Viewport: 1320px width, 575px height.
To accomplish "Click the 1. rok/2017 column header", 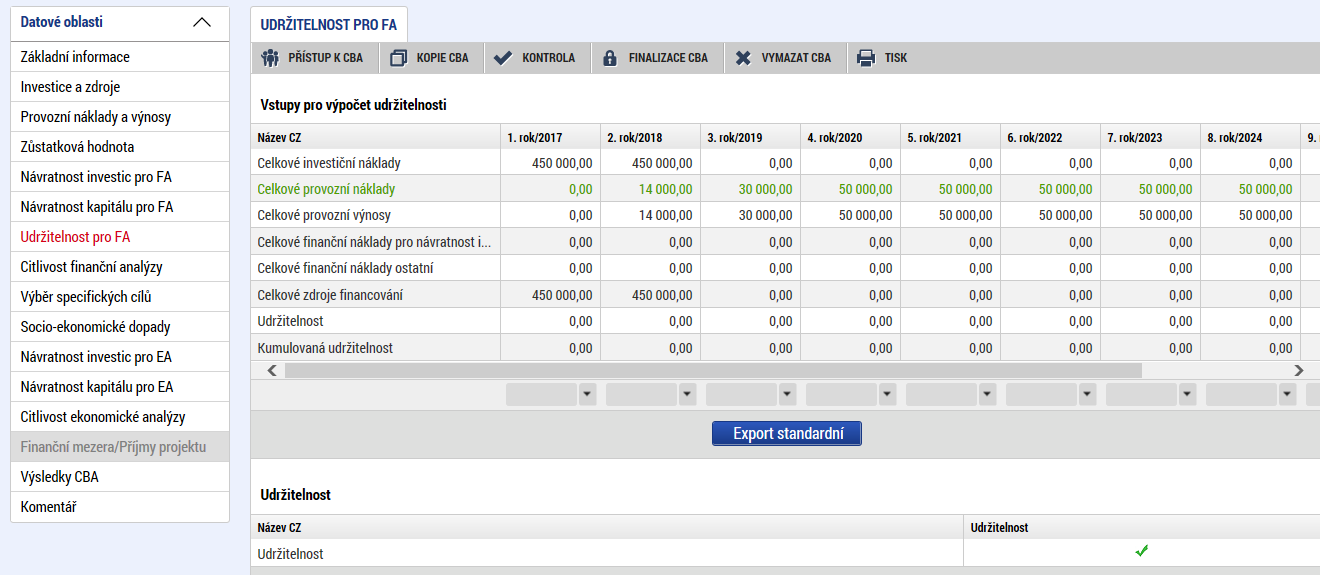I will tap(550, 137).
